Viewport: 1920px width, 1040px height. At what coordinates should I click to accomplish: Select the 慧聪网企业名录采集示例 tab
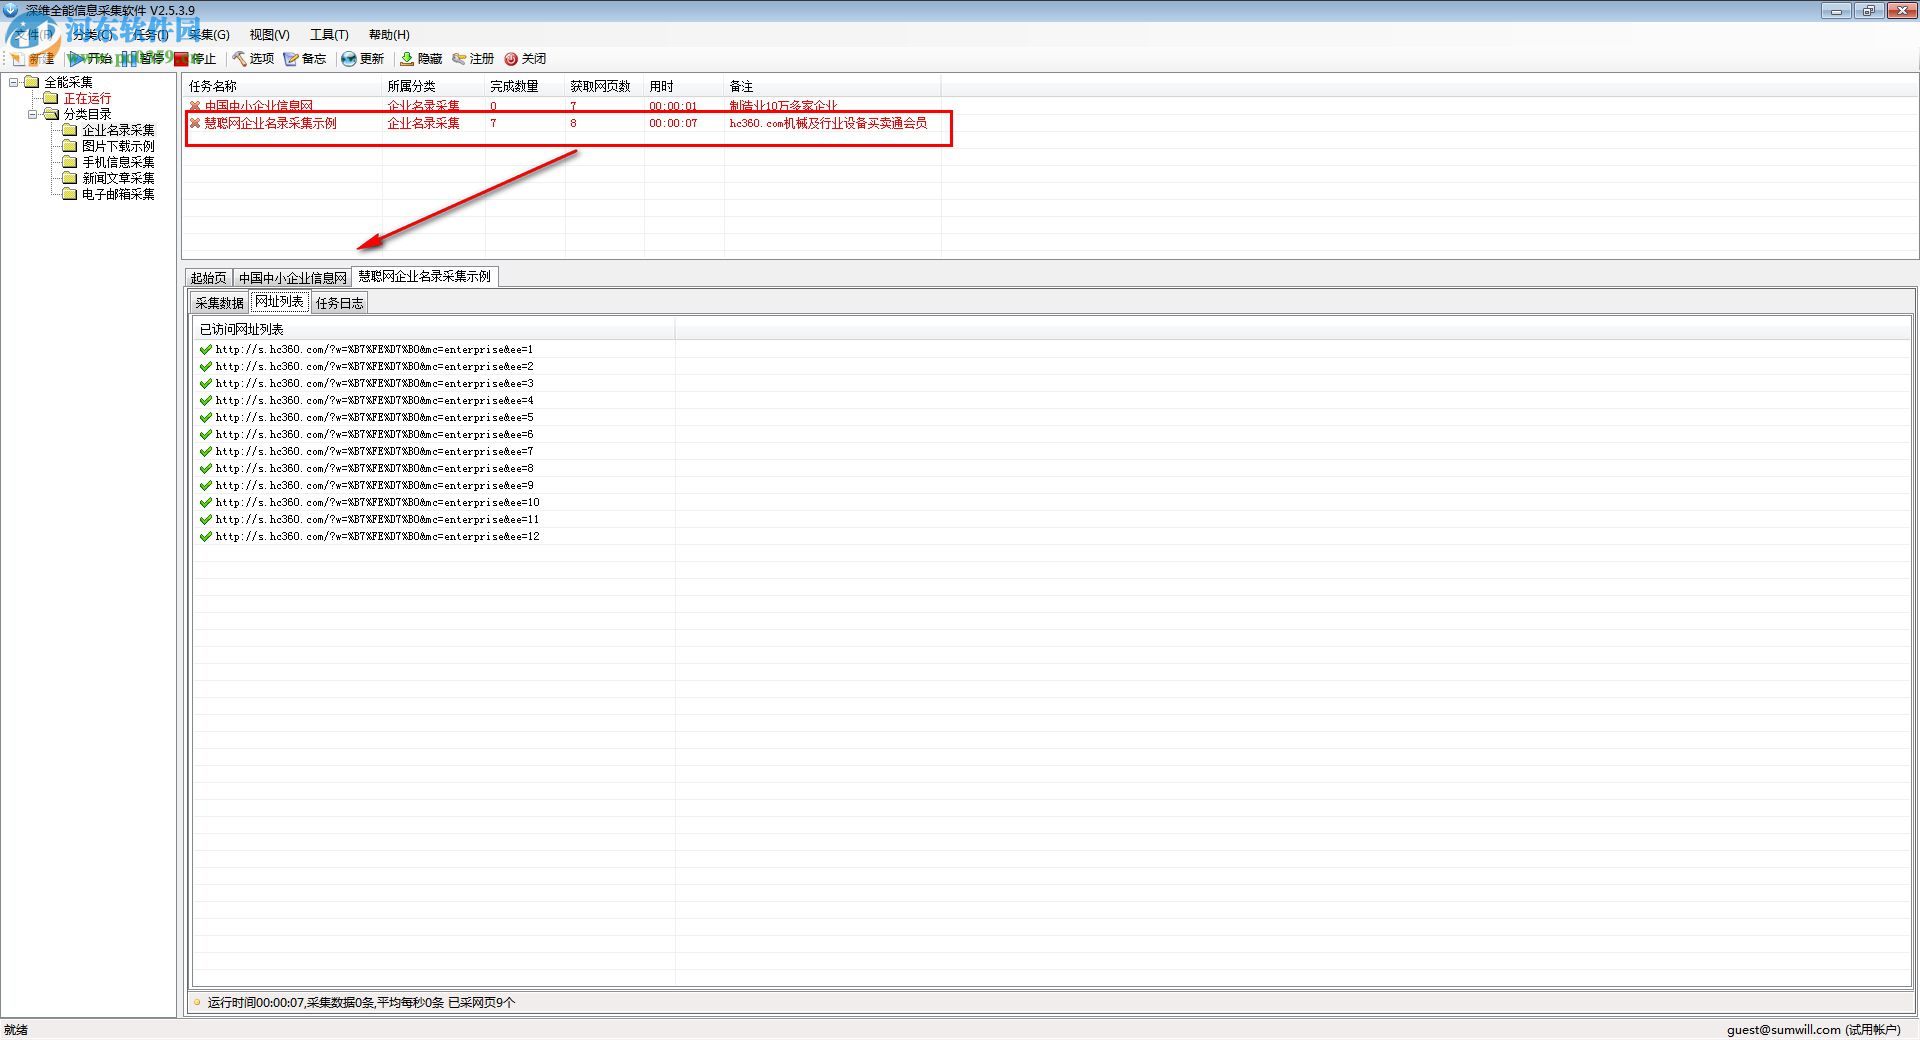click(x=425, y=277)
